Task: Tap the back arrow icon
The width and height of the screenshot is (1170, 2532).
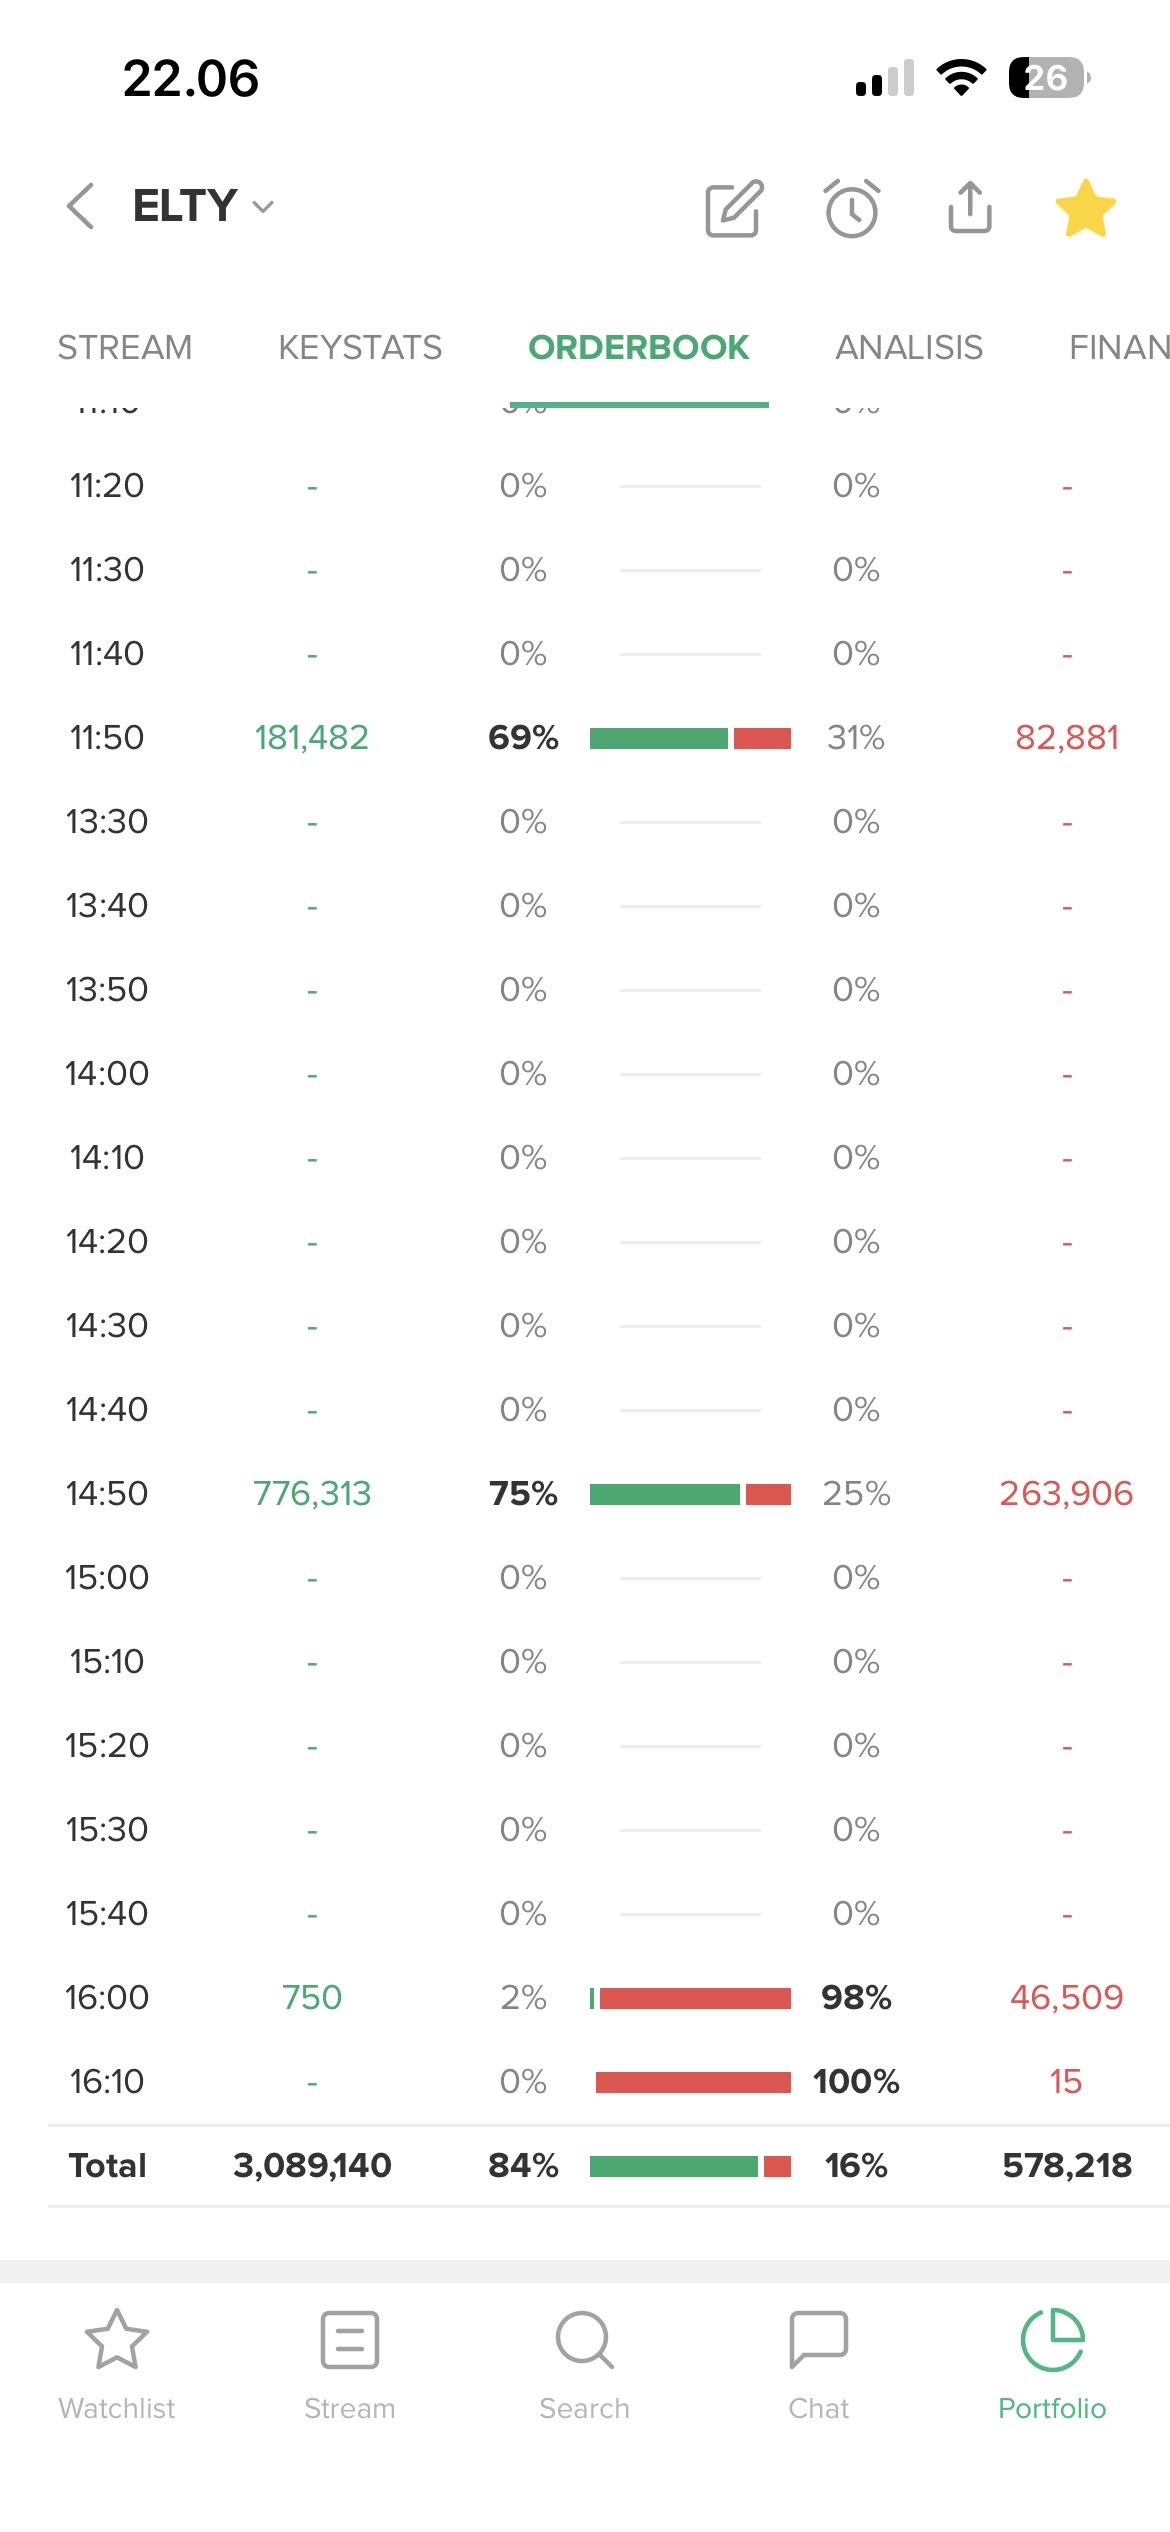Action: 81,207
